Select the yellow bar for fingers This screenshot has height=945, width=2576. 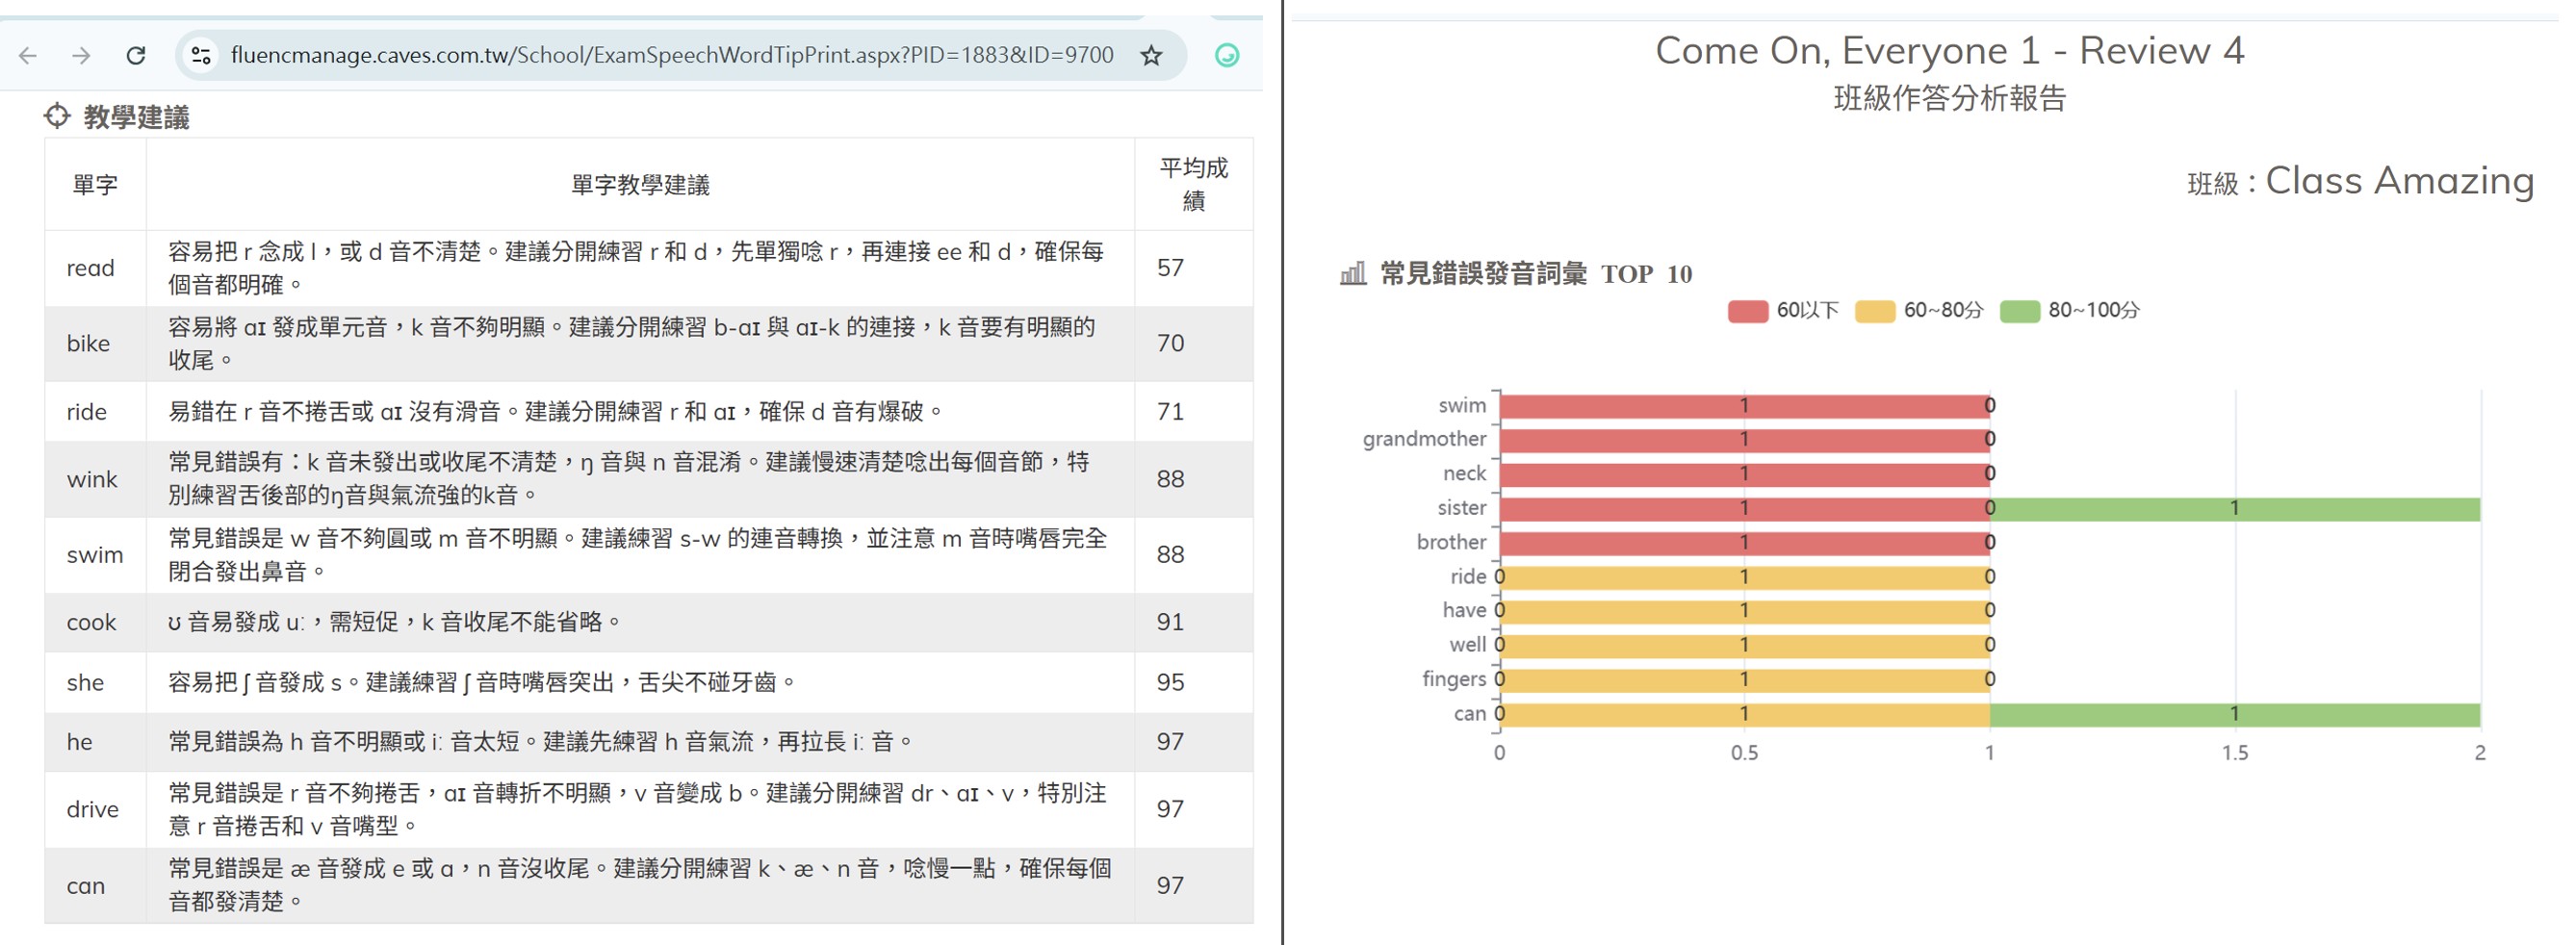(1743, 680)
